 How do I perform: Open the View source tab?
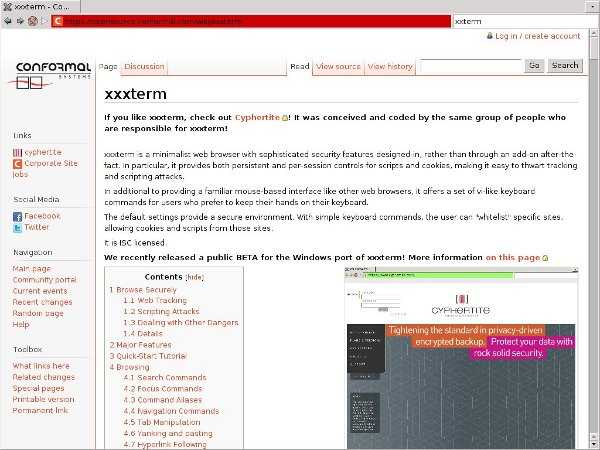pyautogui.click(x=338, y=67)
